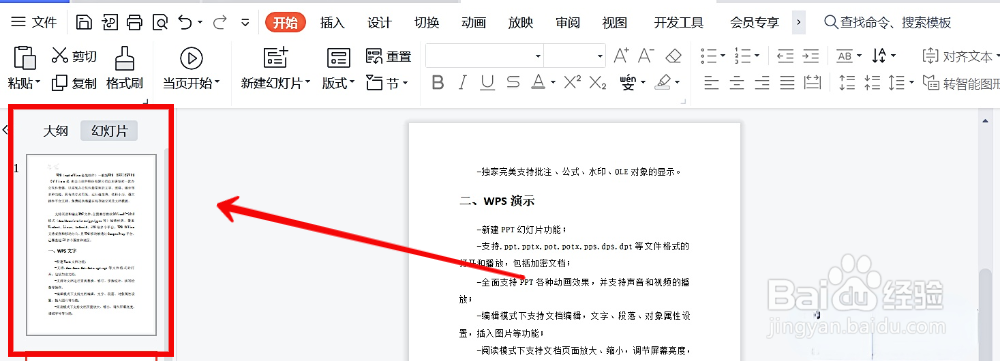Click the distributed alignment icon
Image resolution: width=1000 pixels, height=361 pixels.
[812, 82]
